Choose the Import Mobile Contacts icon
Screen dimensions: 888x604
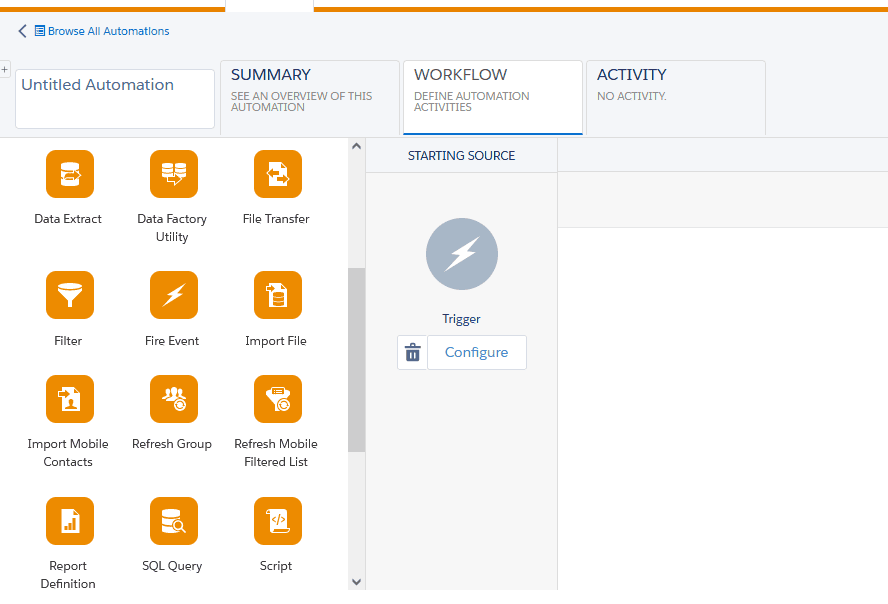tap(69, 399)
